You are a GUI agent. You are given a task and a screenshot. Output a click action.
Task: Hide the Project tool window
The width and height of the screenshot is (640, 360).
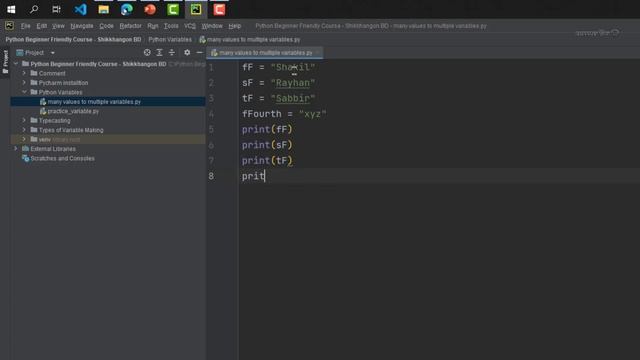[x=199, y=52]
